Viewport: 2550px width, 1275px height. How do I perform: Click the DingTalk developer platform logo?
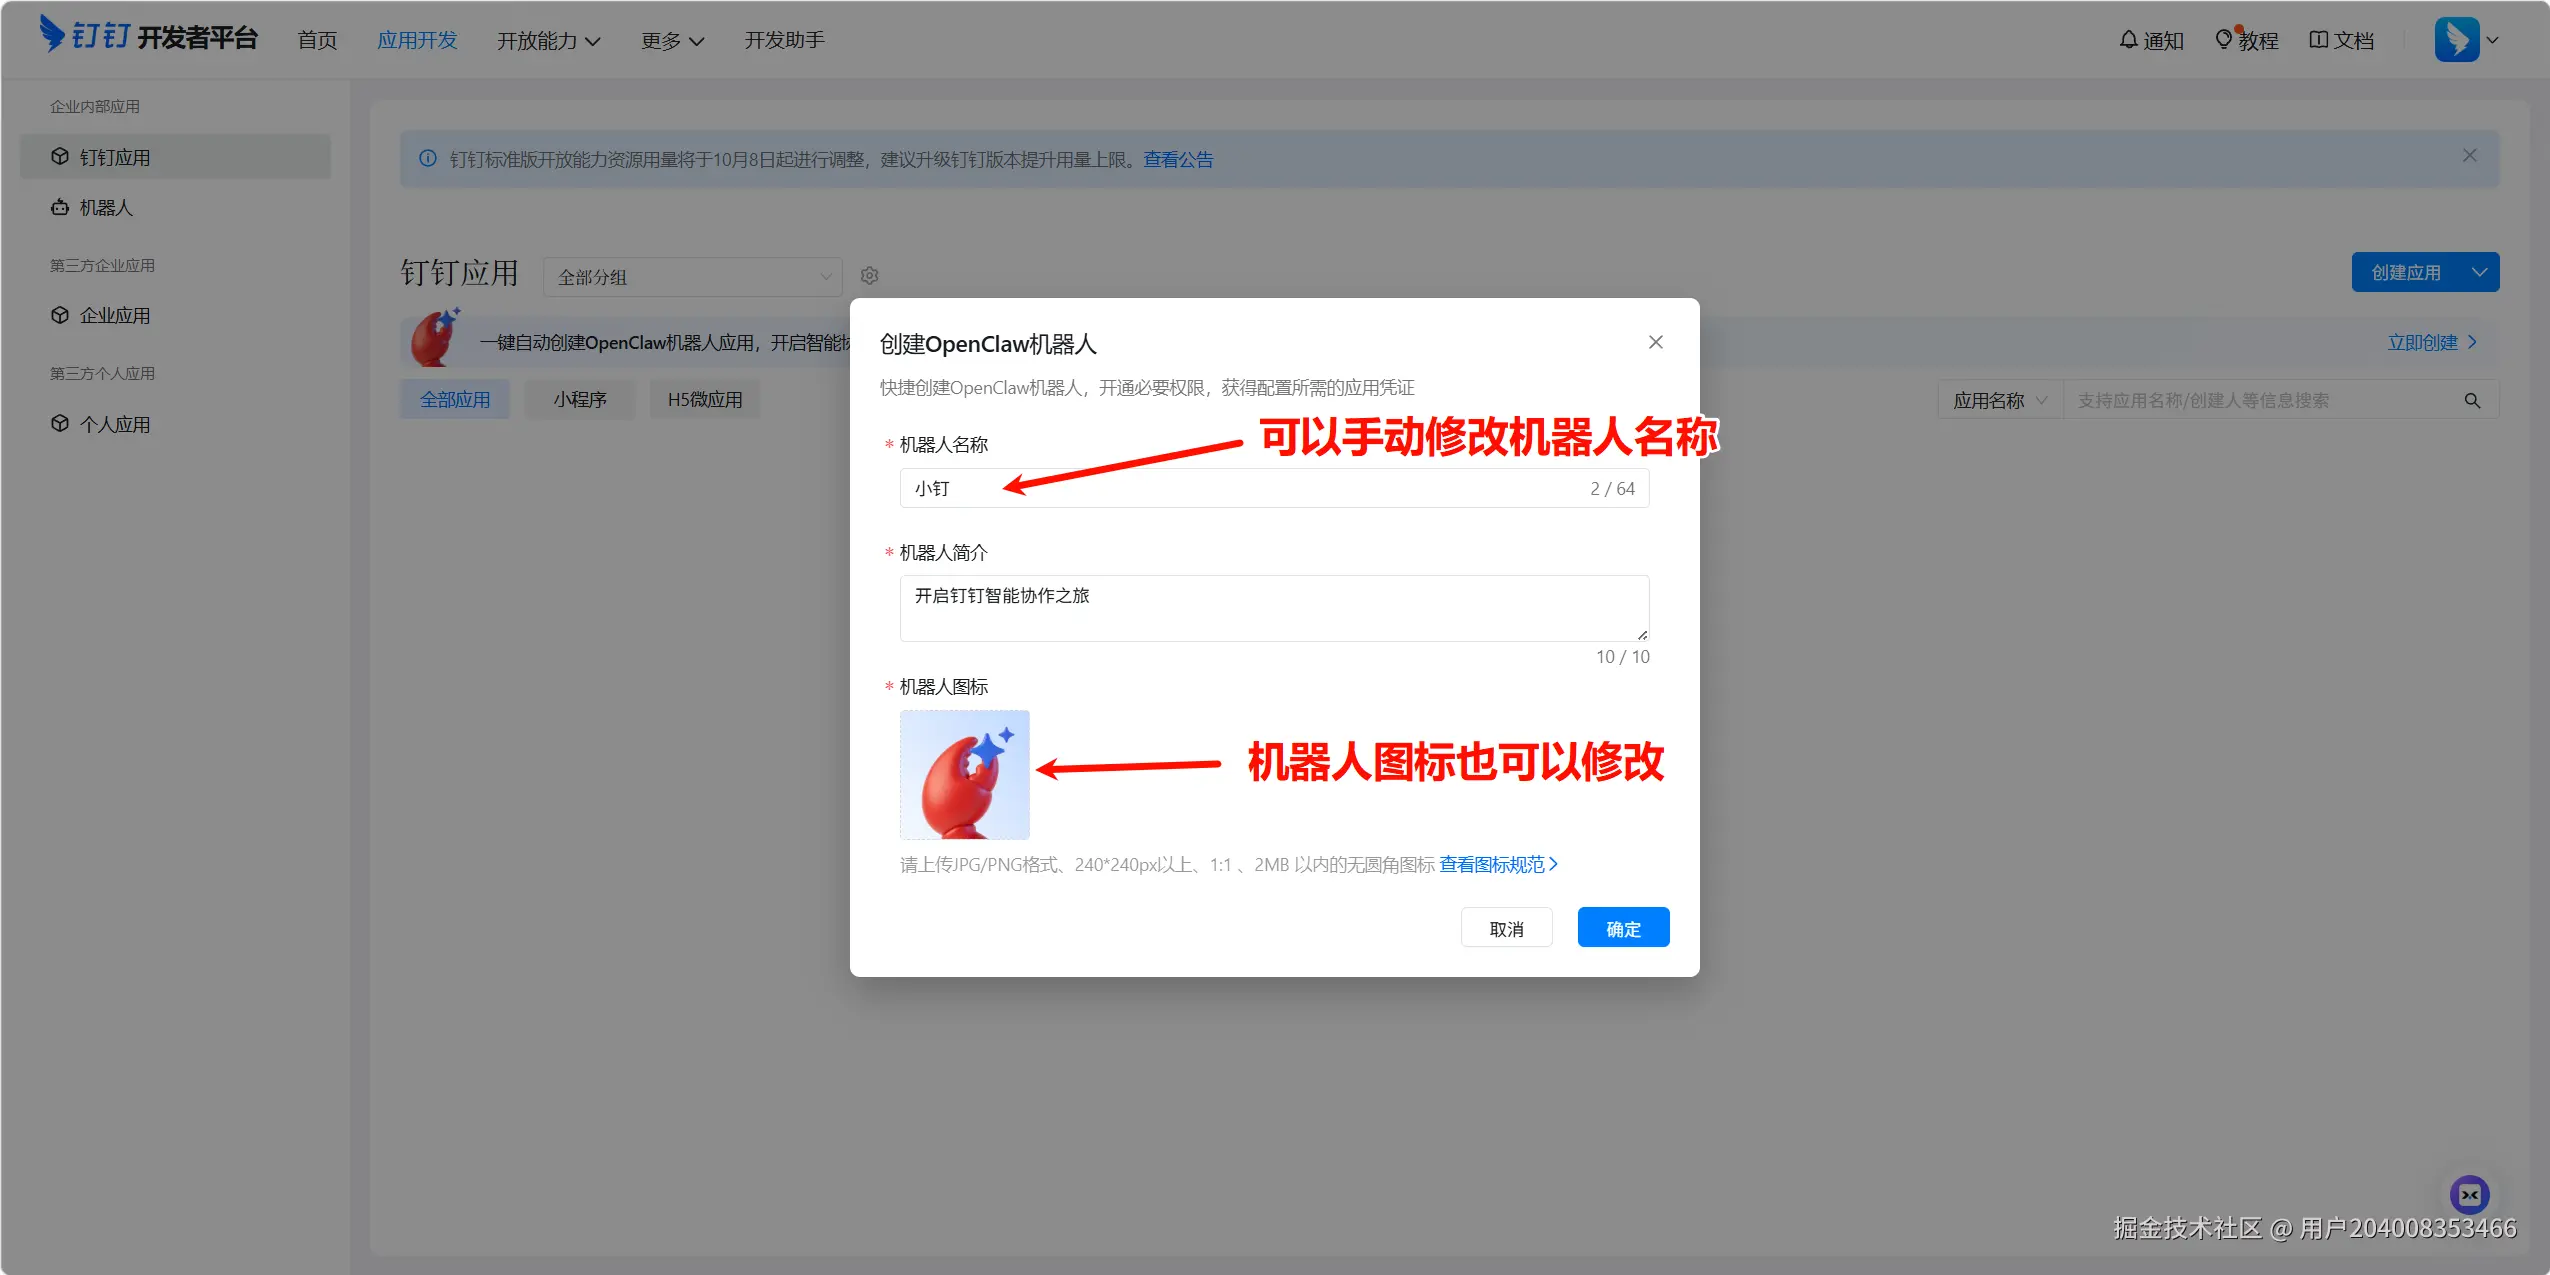point(149,36)
